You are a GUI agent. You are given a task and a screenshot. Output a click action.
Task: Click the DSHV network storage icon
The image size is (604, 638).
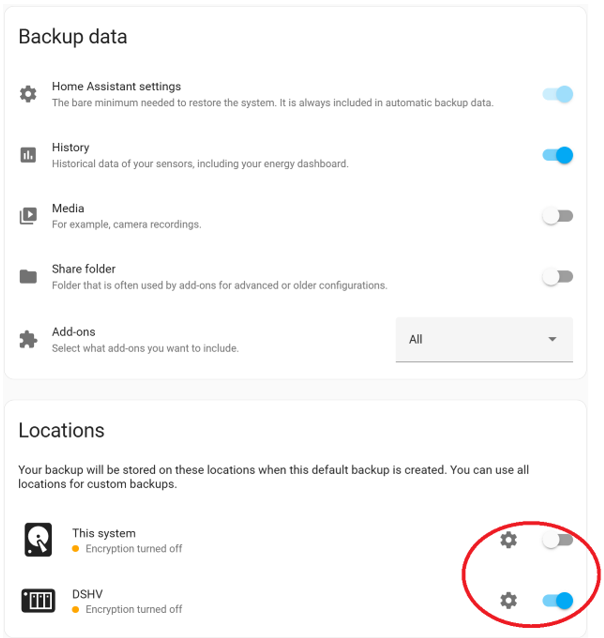(x=38, y=601)
